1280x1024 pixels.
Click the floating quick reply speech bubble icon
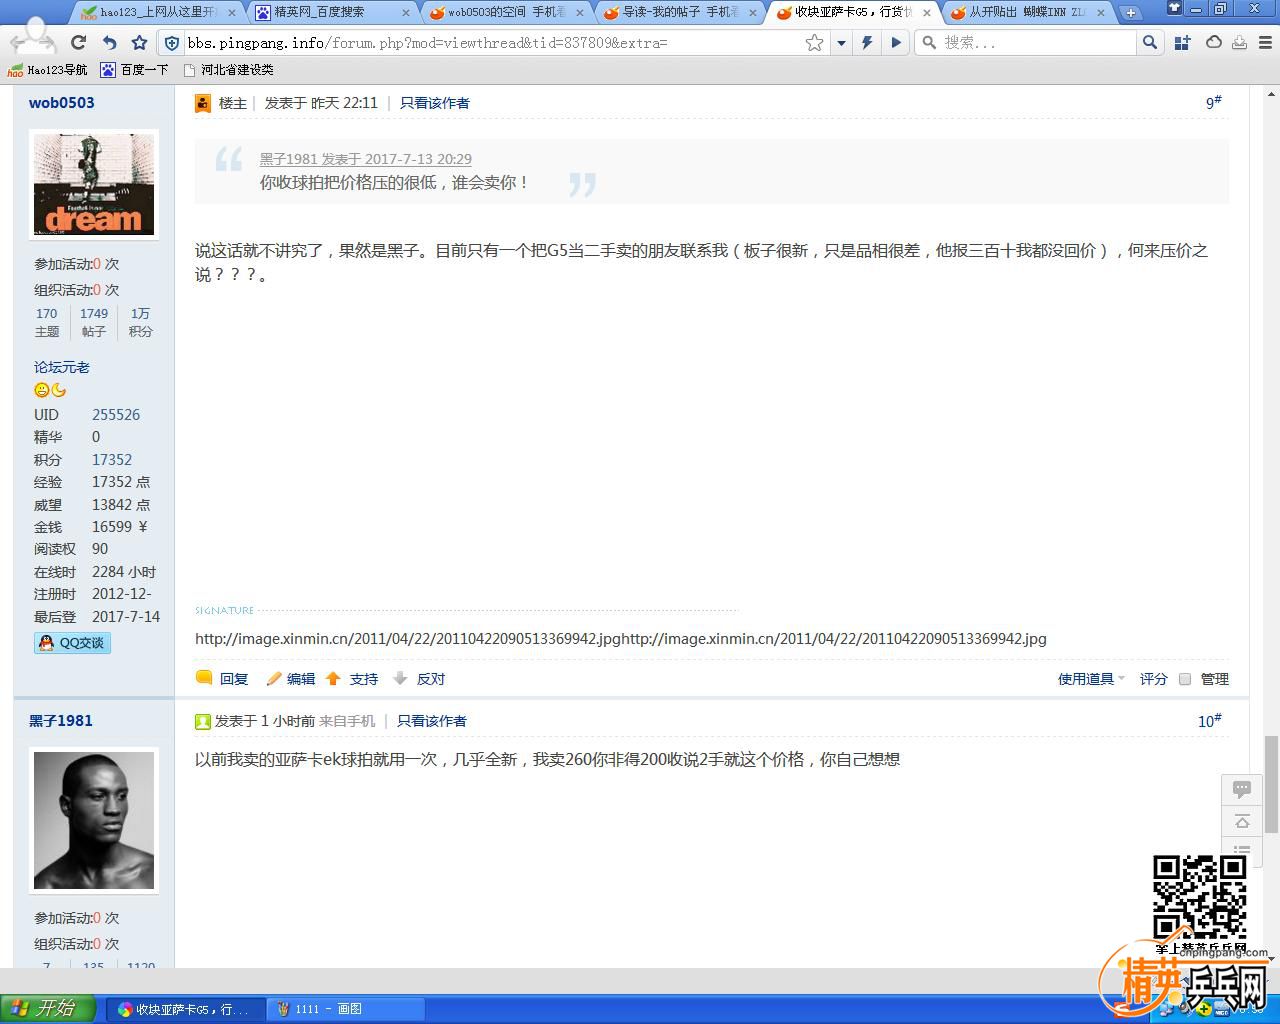click(1242, 789)
